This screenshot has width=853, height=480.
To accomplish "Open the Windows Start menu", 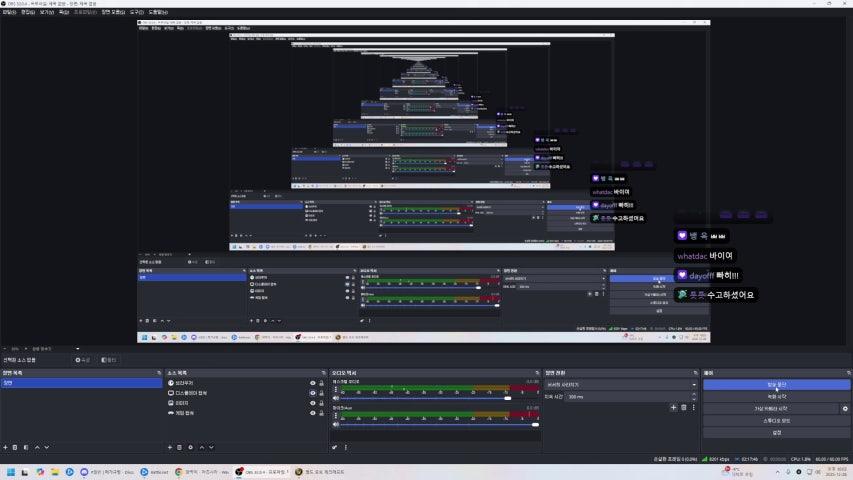I will pyautogui.click(x=11, y=472).
